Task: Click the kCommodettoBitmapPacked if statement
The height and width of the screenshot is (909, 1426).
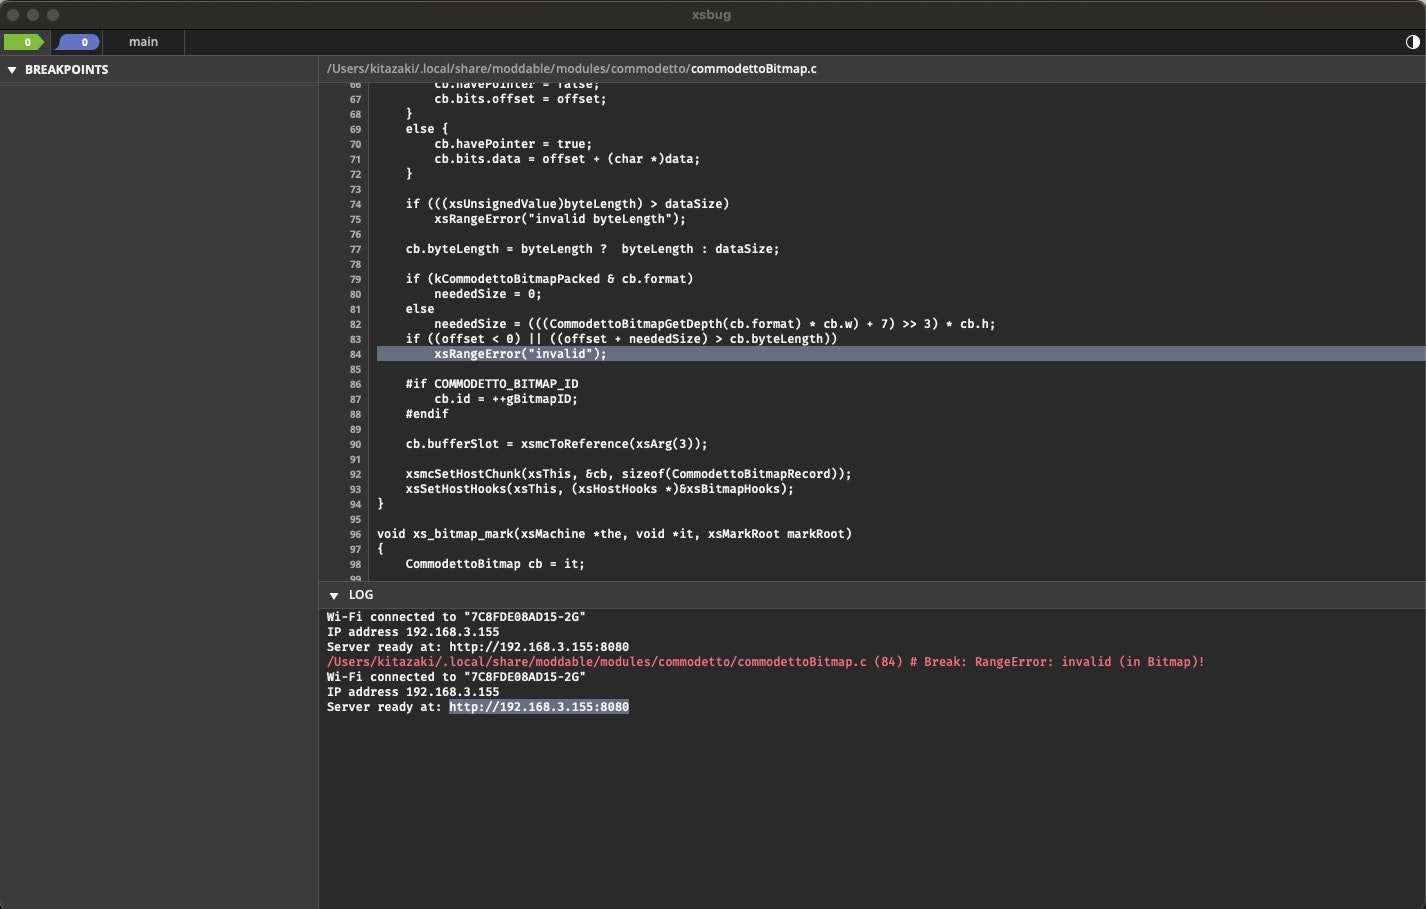Action: point(549,279)
